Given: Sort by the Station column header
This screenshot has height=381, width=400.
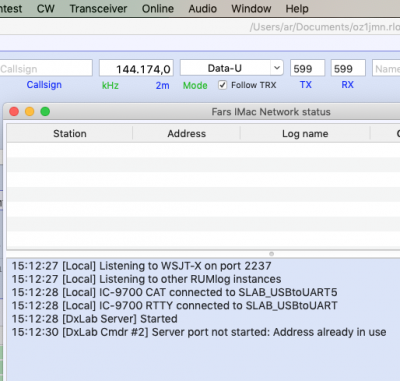Looking at the screenshot, I should tap(70, 134).
